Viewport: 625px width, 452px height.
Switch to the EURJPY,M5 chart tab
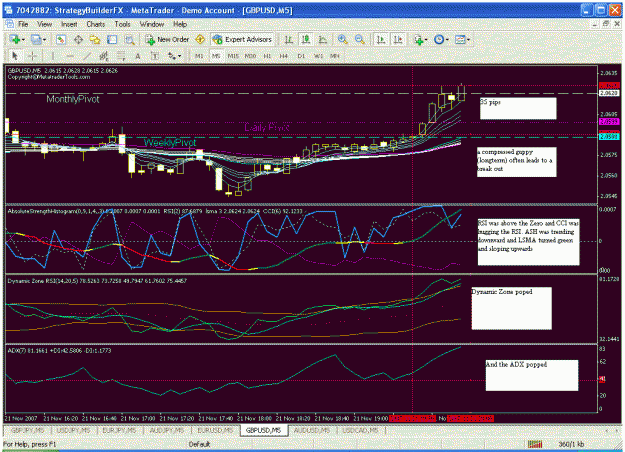[x=119, y=430]
